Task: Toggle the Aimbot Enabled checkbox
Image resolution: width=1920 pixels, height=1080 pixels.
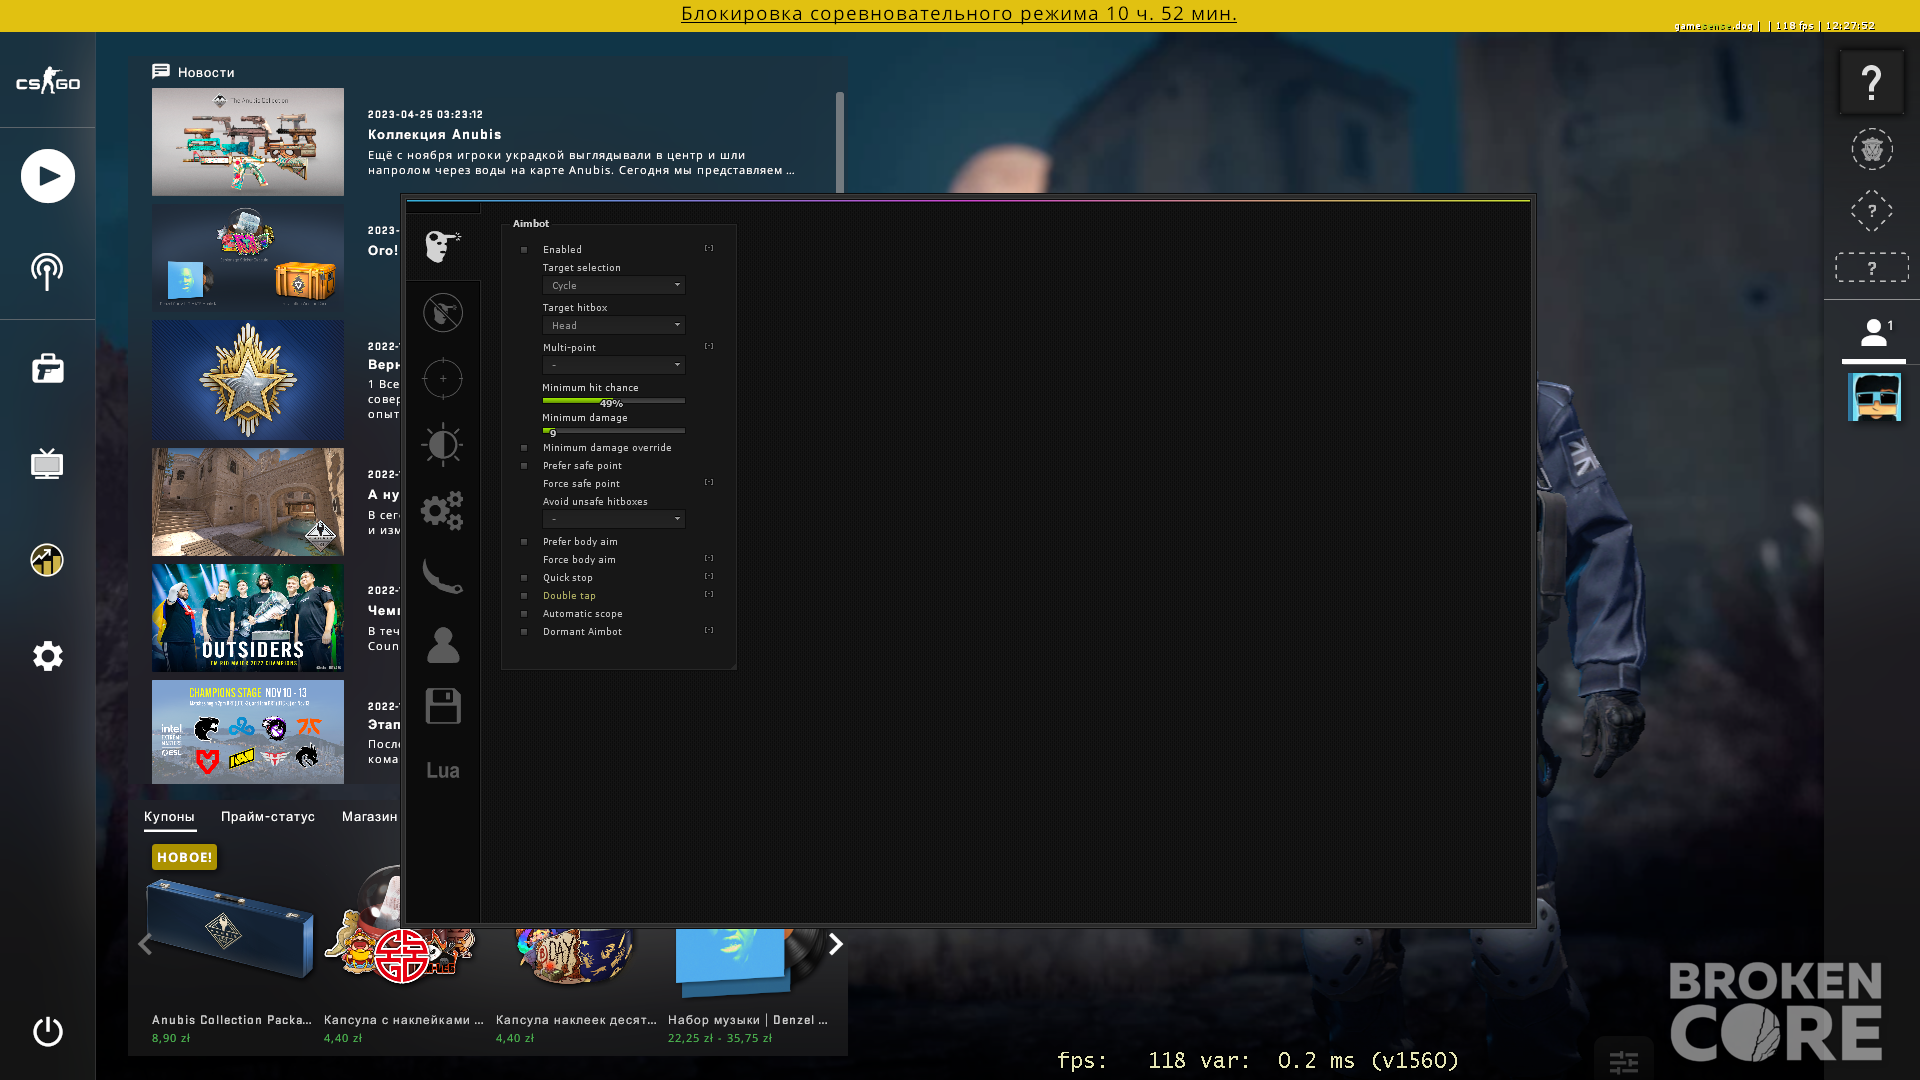Action: [524, 250]
